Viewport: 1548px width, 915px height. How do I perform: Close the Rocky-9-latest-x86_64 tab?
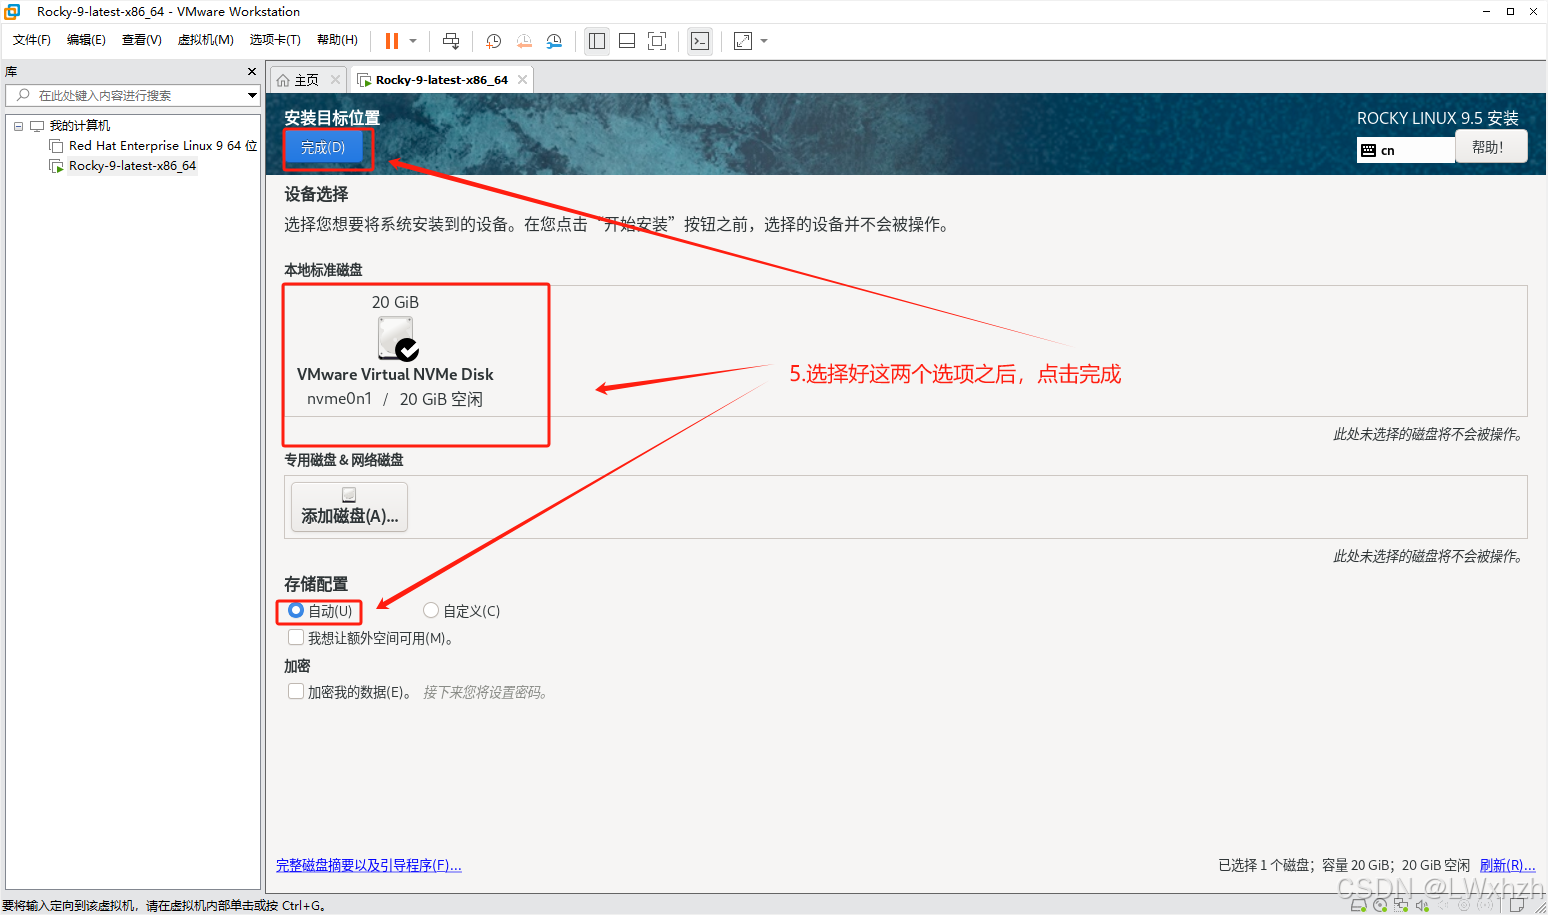[x=522, y=80]
